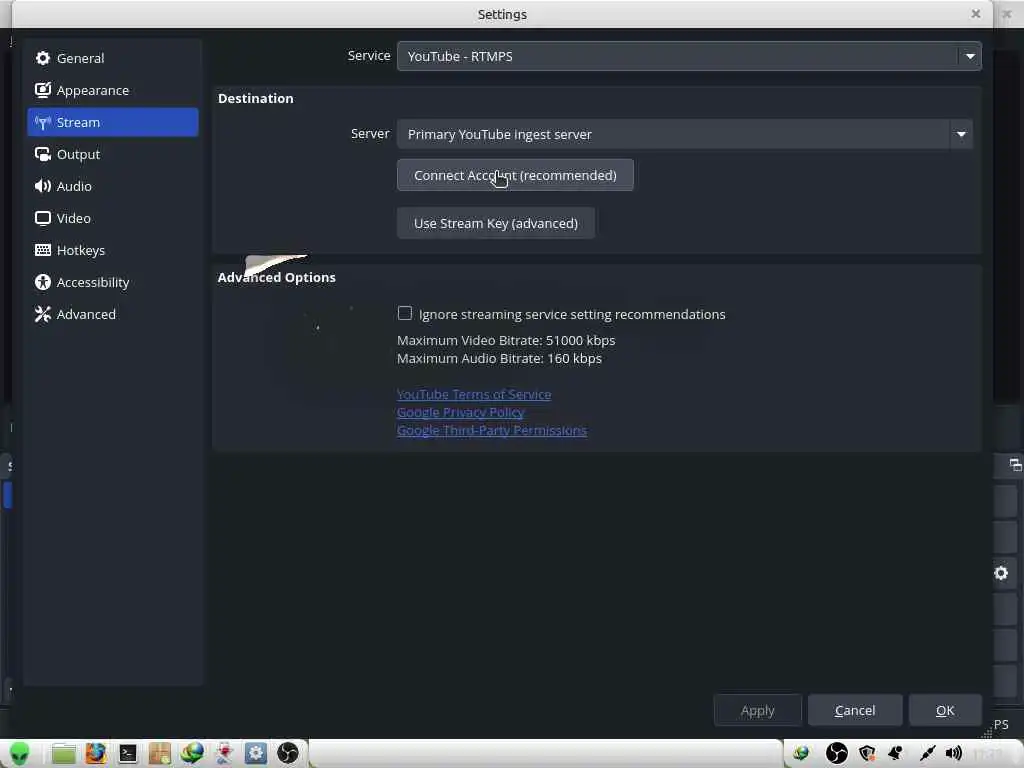Click the shield icon in system tray
The image size is (1024, 768).
click(x=867, y=754)
